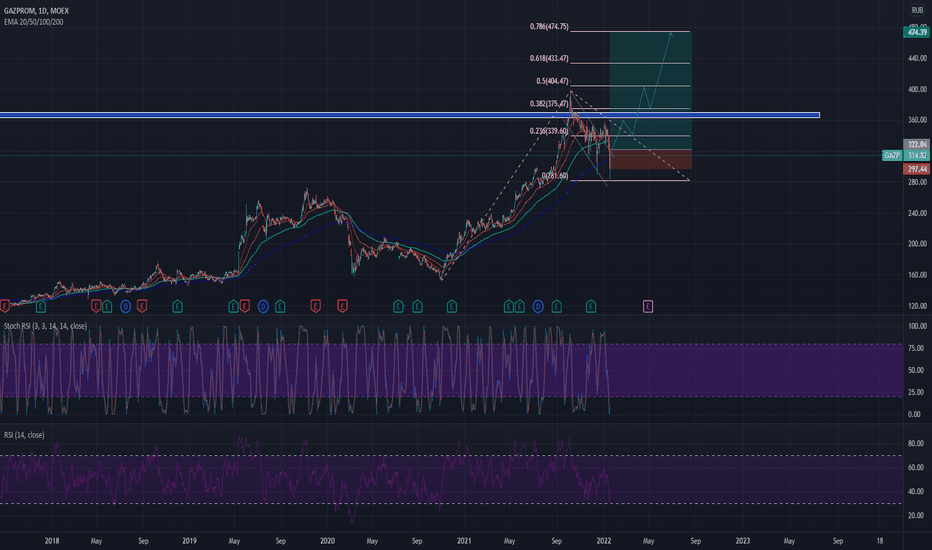
Task: Select the 0.382(375.47) Fibonacci label
Action: click(x=549, y=103)
